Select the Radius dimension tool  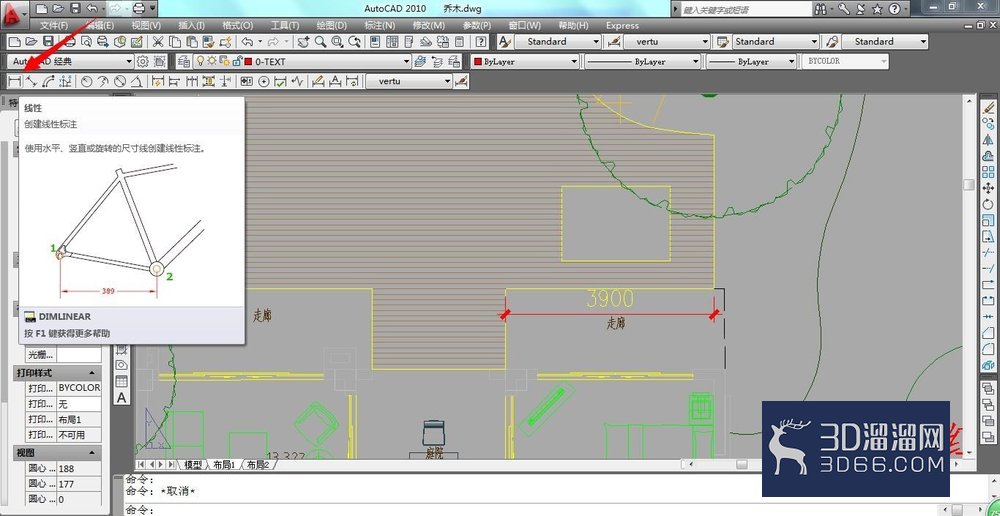pos(87,82)
